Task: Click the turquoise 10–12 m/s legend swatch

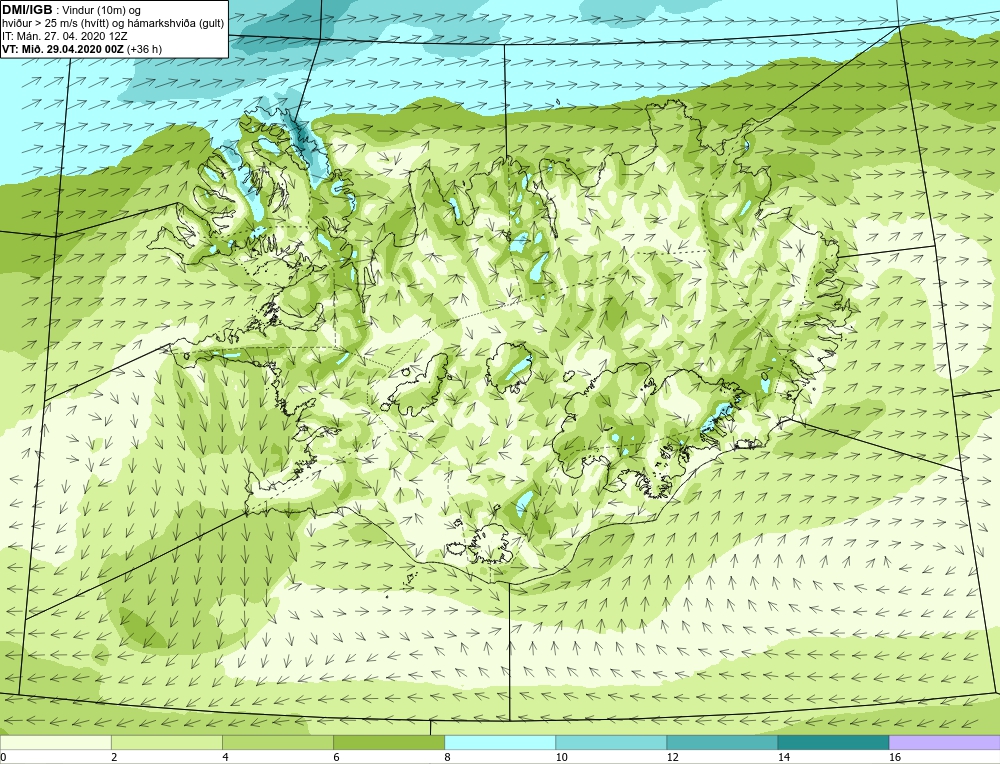Action: click(610, 742)
